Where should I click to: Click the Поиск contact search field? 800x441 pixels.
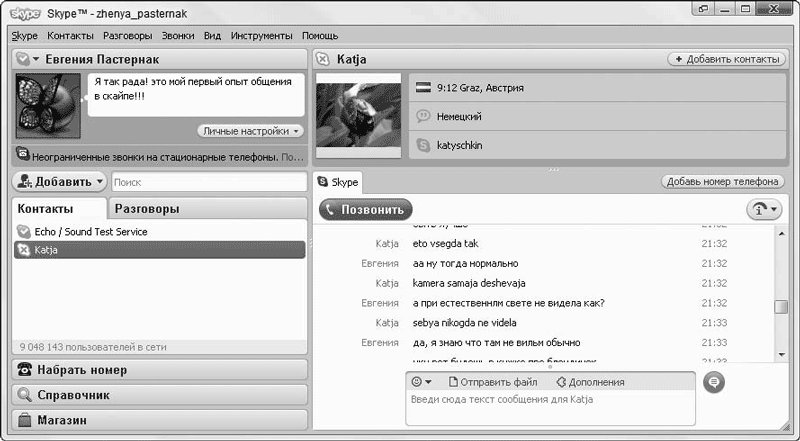tap(208, 183)
